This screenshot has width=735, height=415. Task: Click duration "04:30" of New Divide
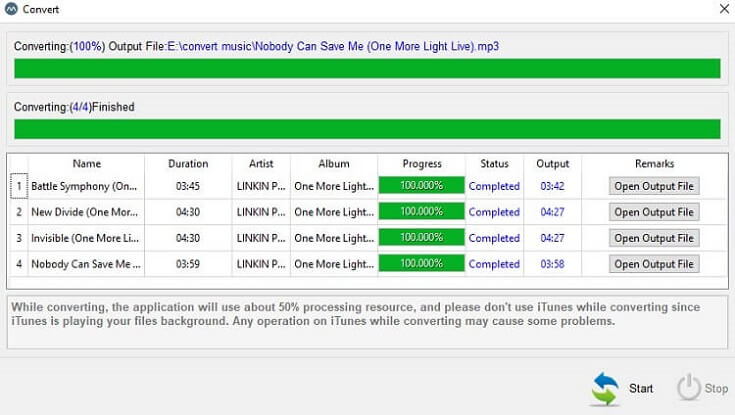pos(188,212)
